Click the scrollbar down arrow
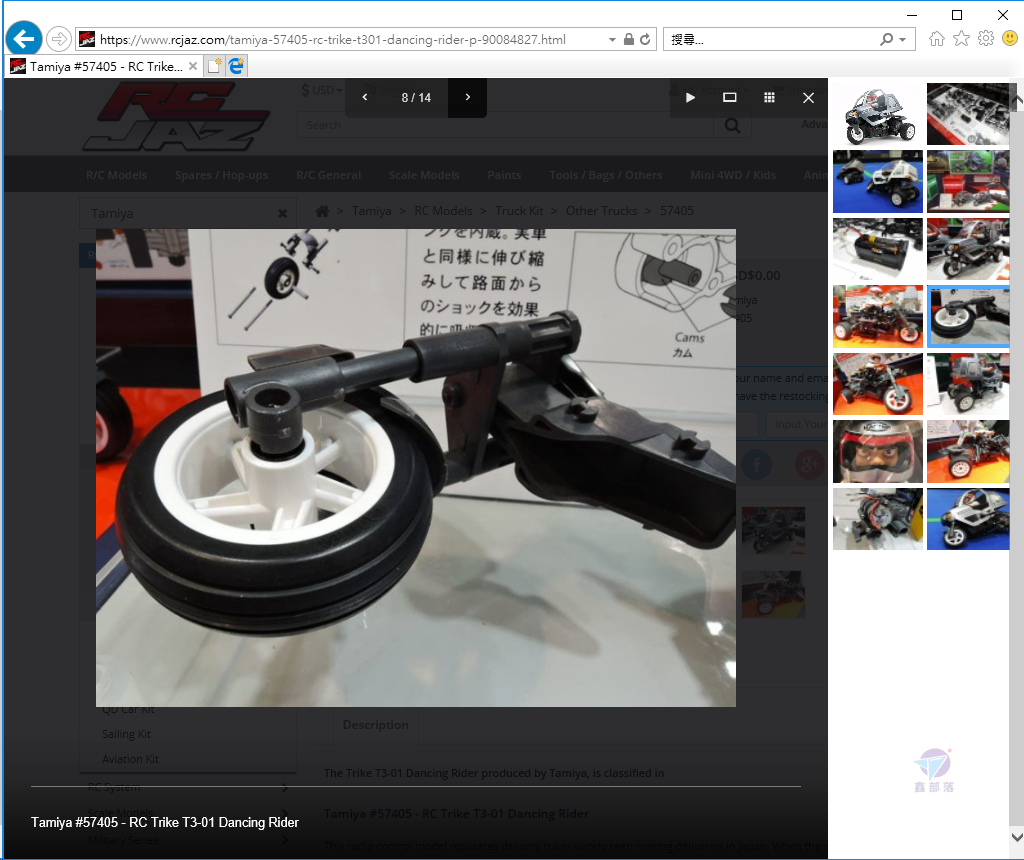The image size is (1024, 860). pos(1017,836)
